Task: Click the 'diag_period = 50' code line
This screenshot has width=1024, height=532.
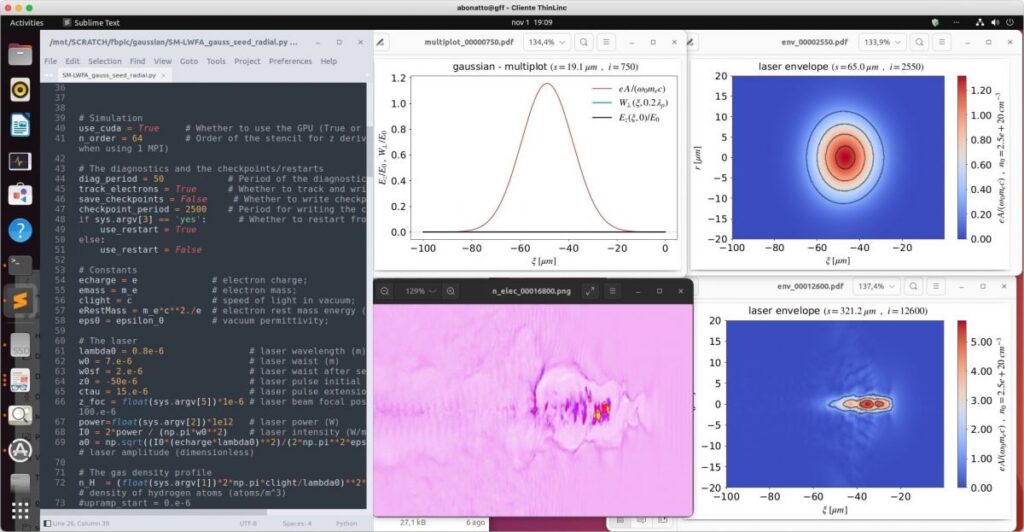Action: tap(121, 178)
